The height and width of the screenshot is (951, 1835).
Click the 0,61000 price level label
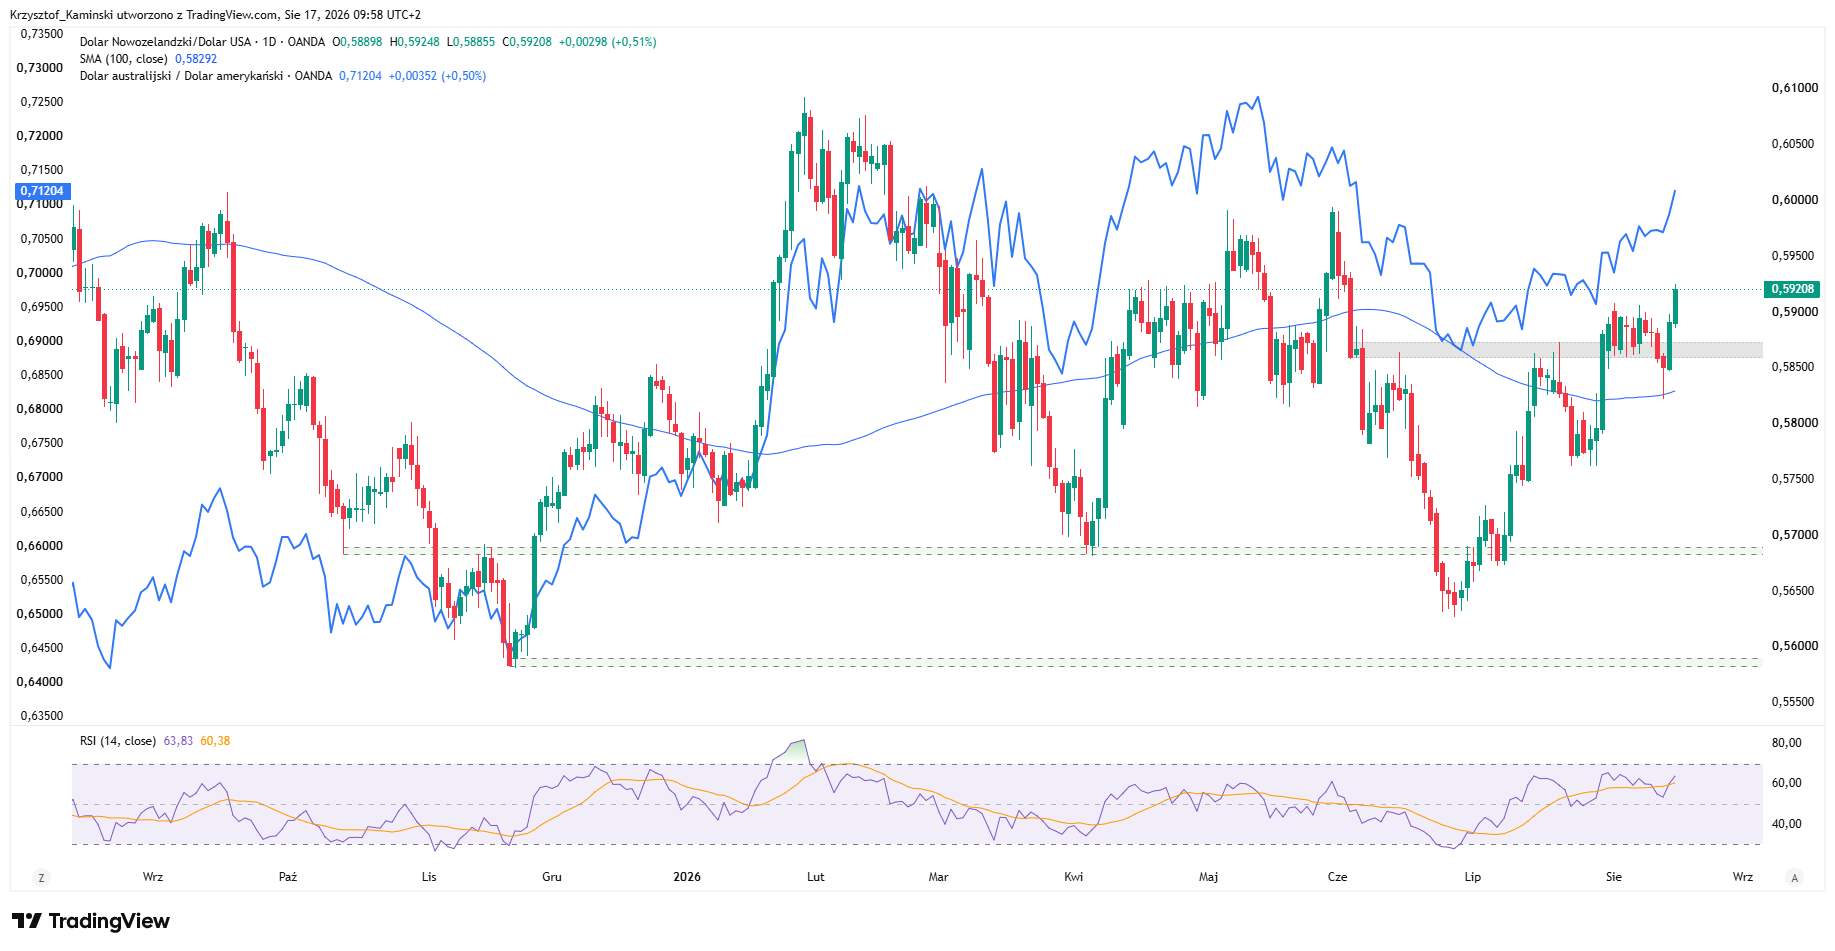(x=1795, y=88)
